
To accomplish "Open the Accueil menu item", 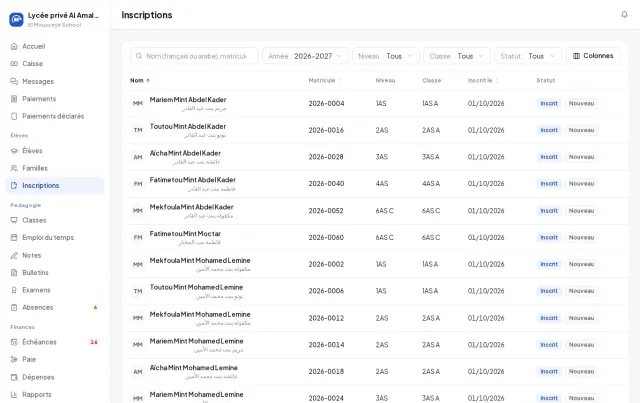I will 55,46.
